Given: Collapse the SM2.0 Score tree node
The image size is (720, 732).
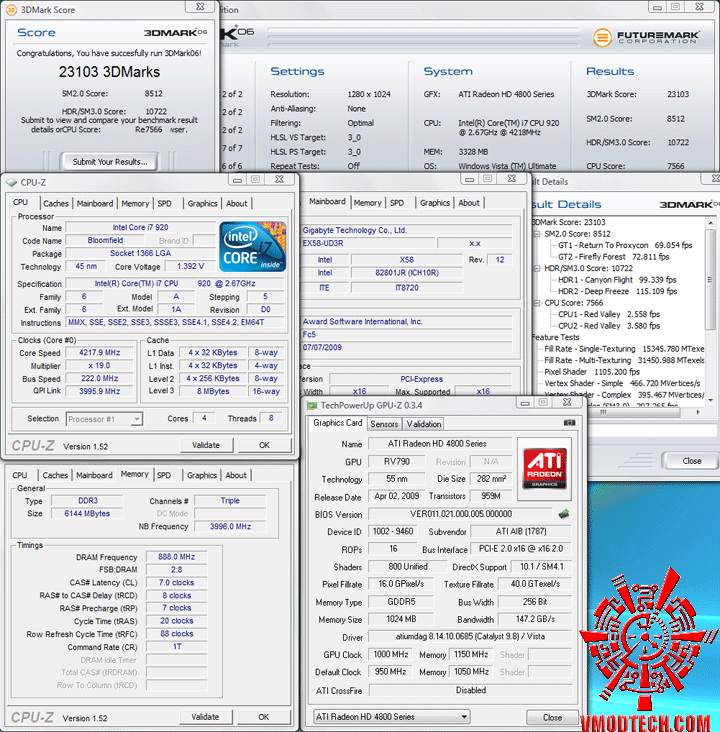Looking at the screenshot, I should (x=537, y=233).
